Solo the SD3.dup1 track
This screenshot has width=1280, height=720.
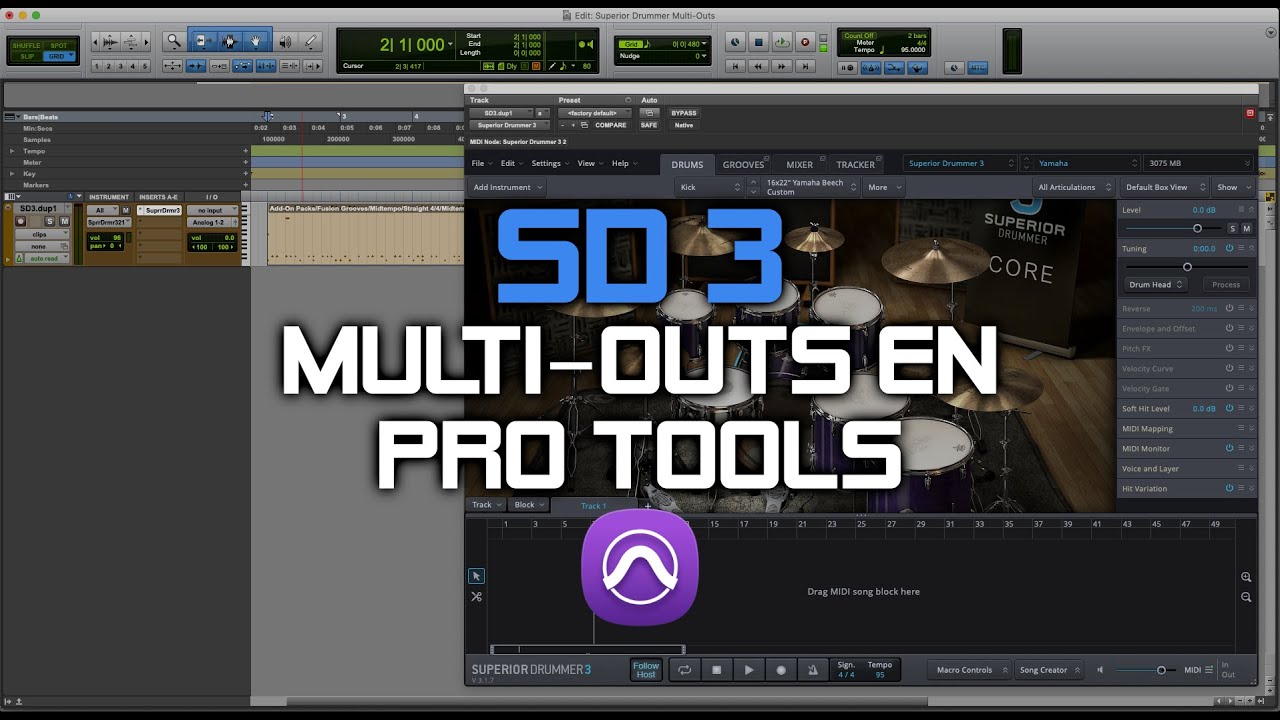pyautogui.click(x=50, y=221)
